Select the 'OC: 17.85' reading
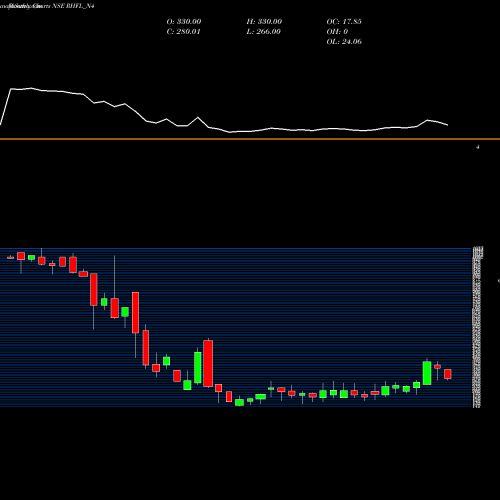 pos(344,21)
